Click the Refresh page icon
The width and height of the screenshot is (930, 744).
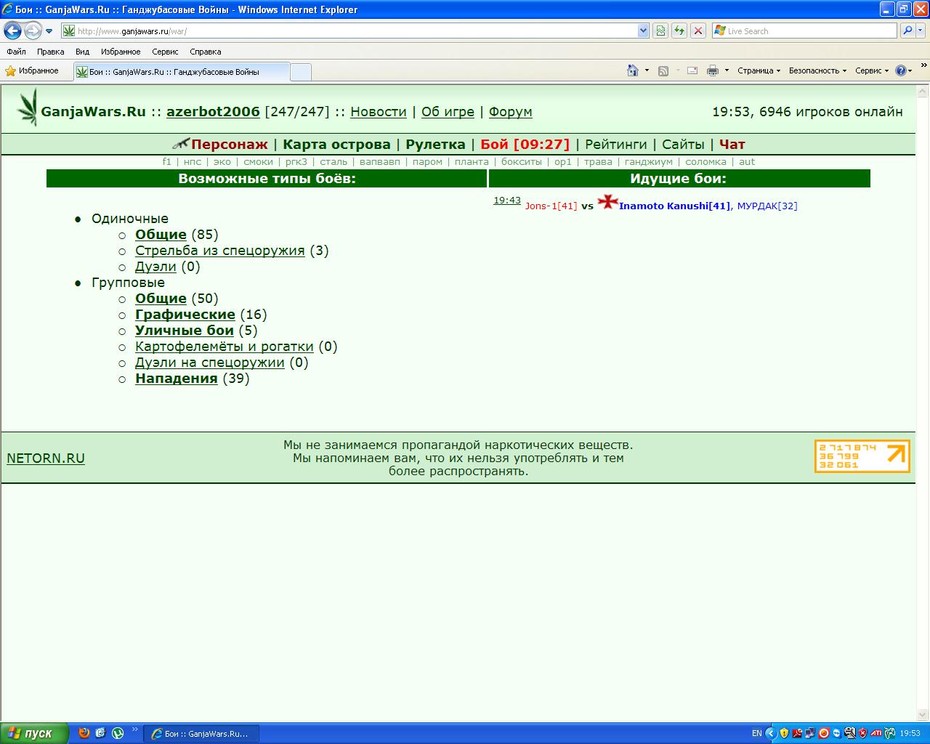point(679,31)
